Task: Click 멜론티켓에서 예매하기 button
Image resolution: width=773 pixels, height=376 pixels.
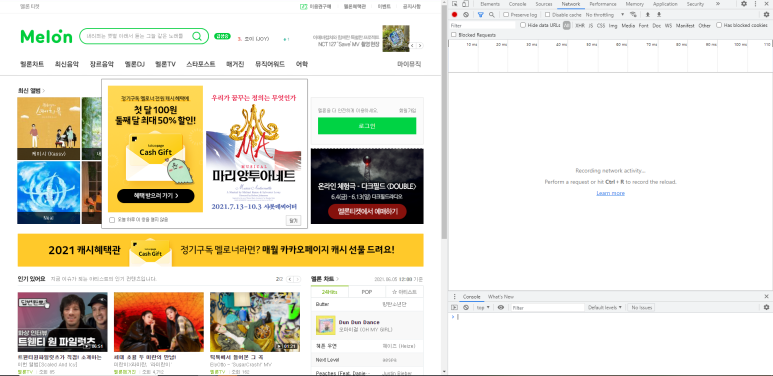Action: point(367,211)
